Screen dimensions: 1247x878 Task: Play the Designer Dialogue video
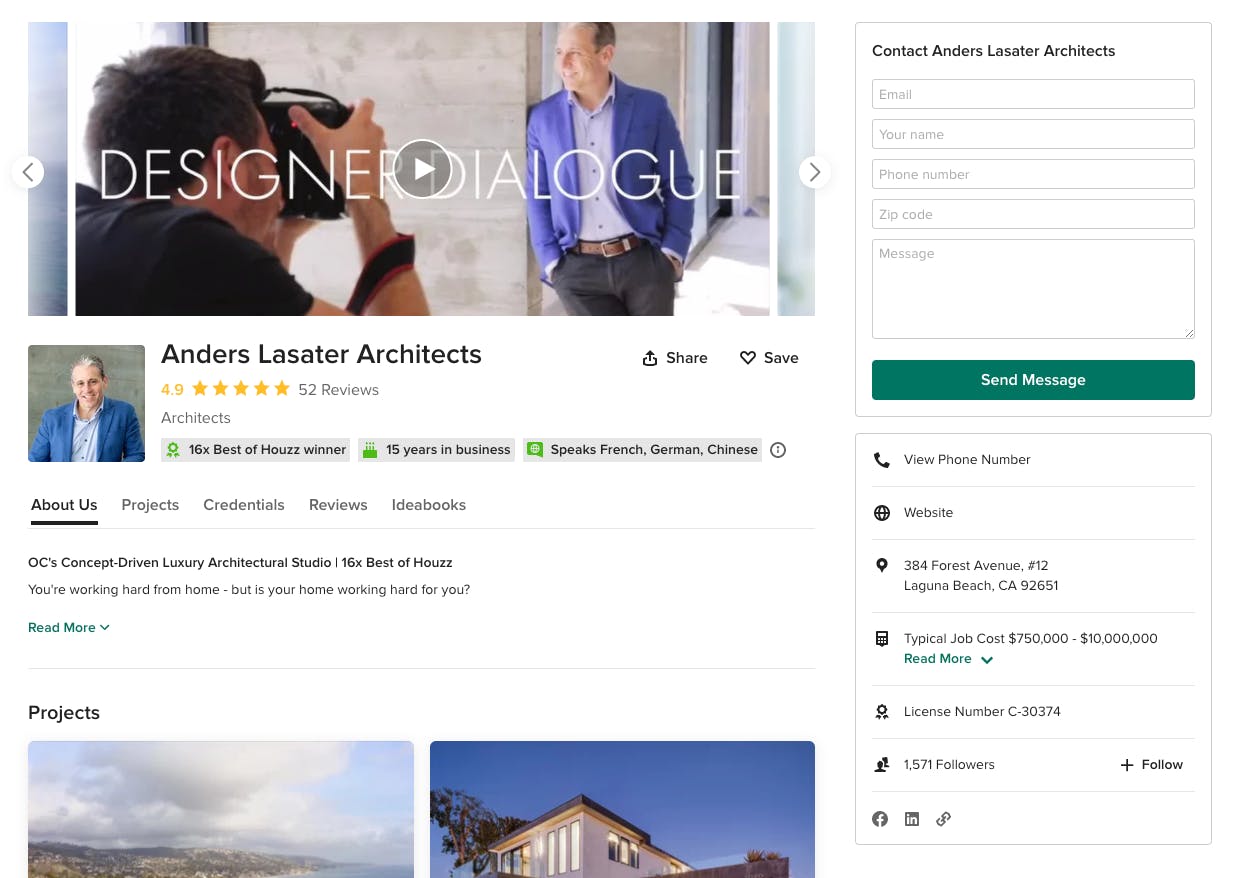click(423, 169)
